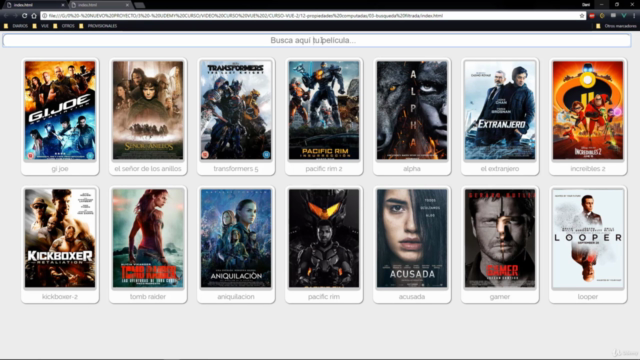Open the Chrome three-dot menu
This screenshot has height=360, width=640.
634,16
